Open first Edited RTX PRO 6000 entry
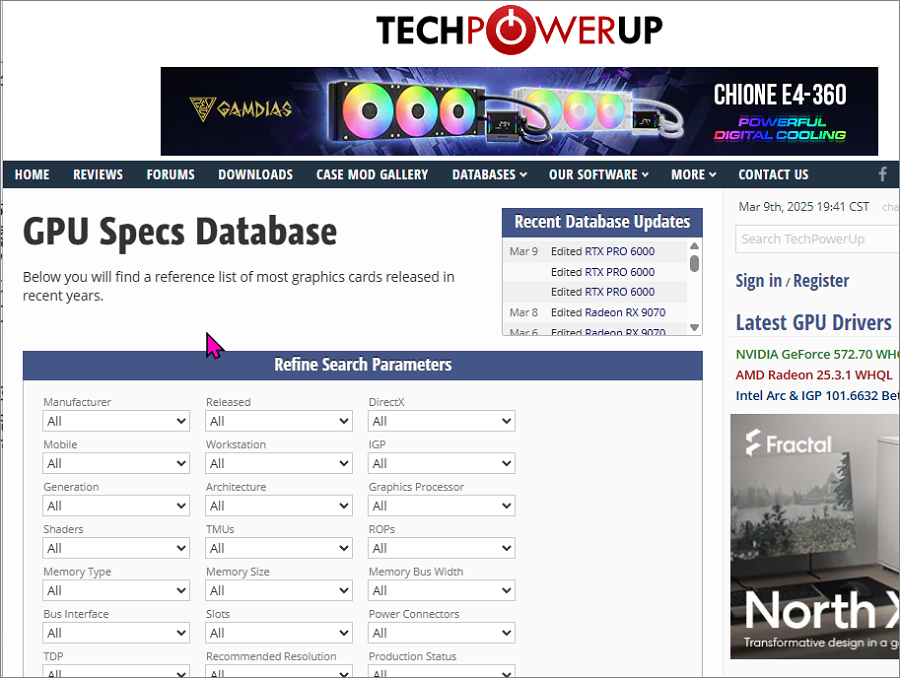 point(603,251)
